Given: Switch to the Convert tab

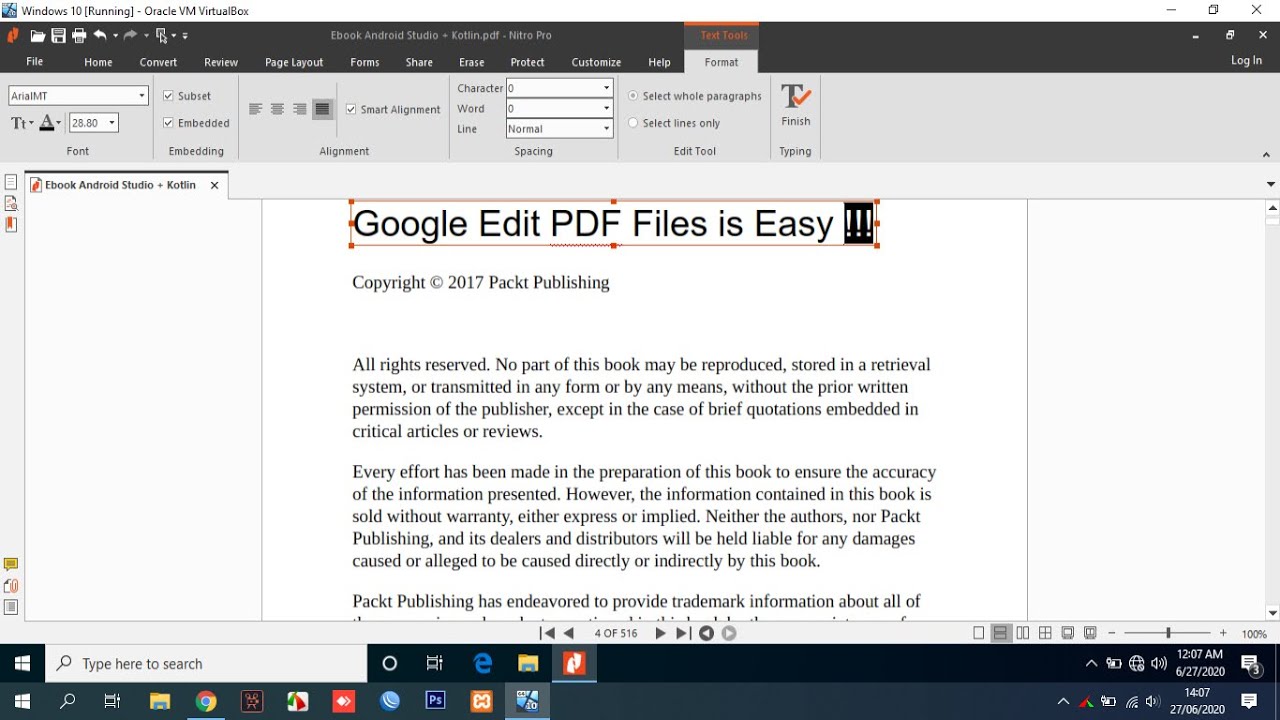Looking at the screenshot, I should tap(158, 62).
